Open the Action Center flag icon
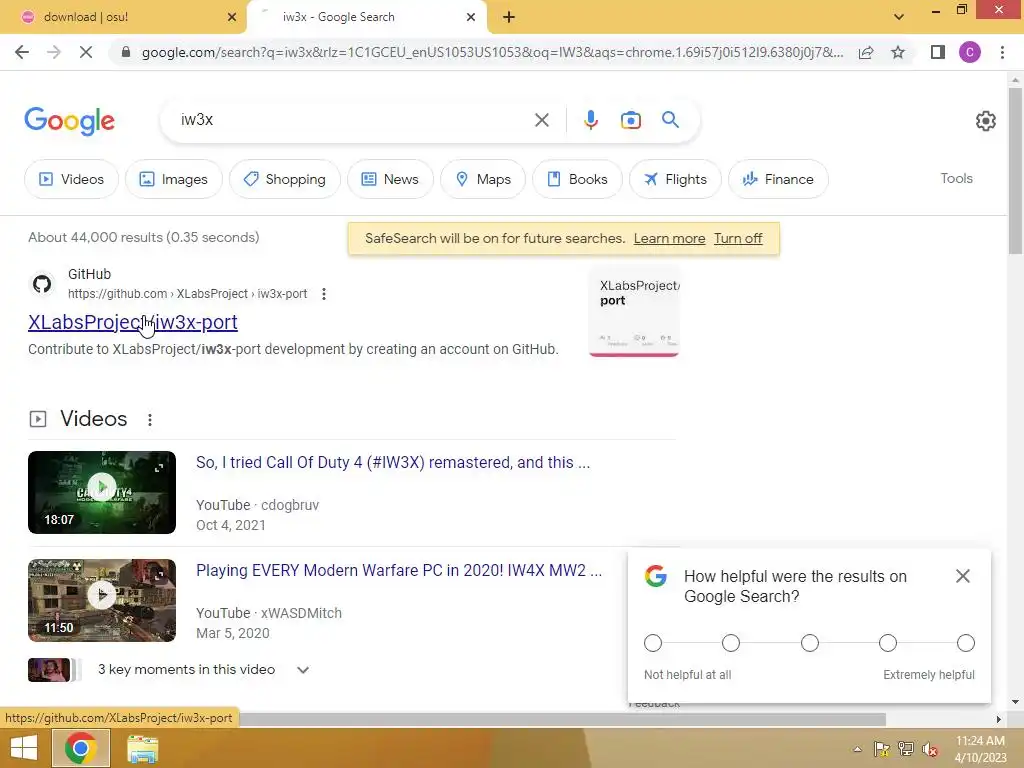The width and height of the screenshot is (1024, 768). click(881, 749)
